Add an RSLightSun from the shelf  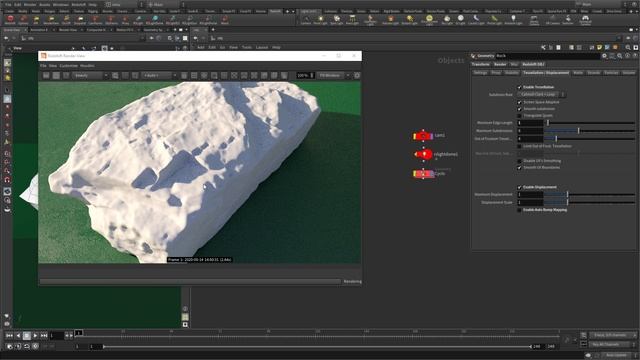pyautogui.click(x=189, y=20)
